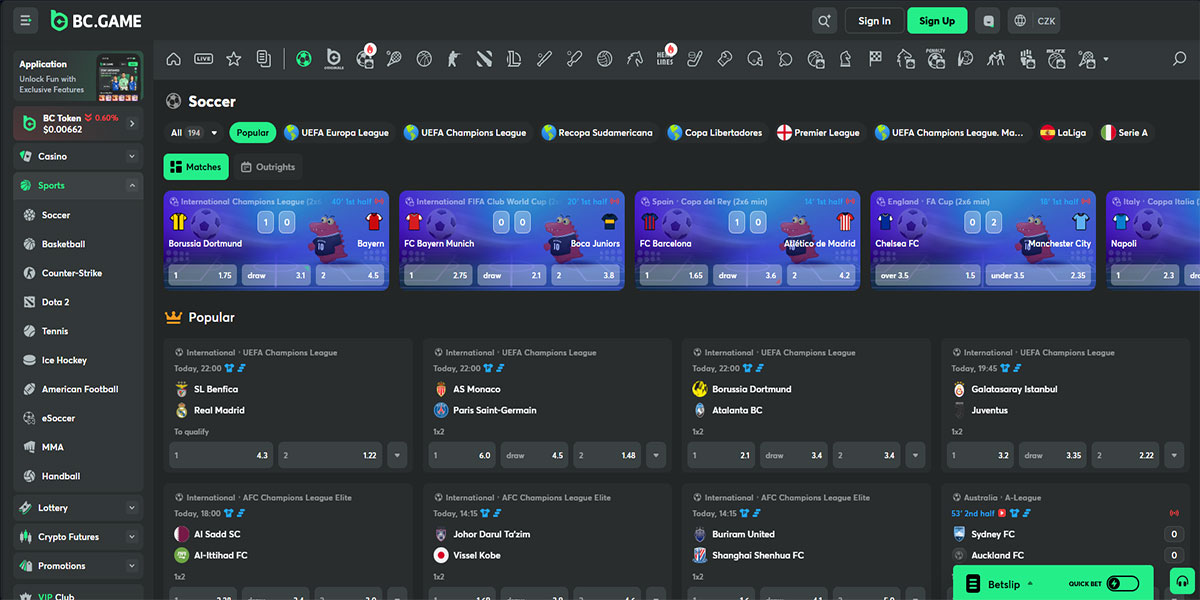This screenshot has width=1200, height=600.
Task: Click the search magnifier in sports bar
Action: click(x=1179, y=59)
